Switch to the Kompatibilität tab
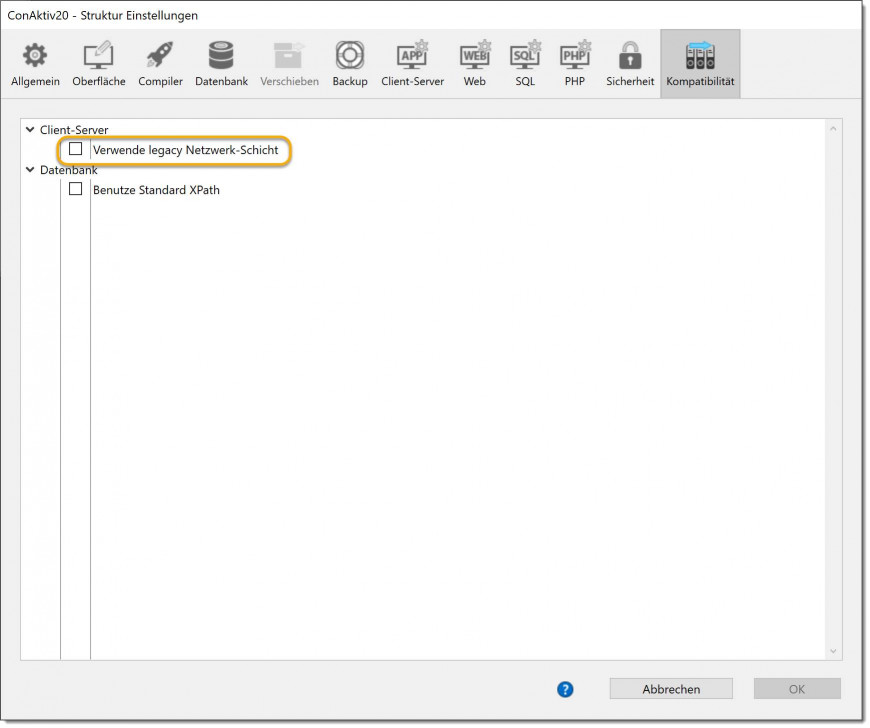This screenshot has height=728, width=870. coord(700,64)
